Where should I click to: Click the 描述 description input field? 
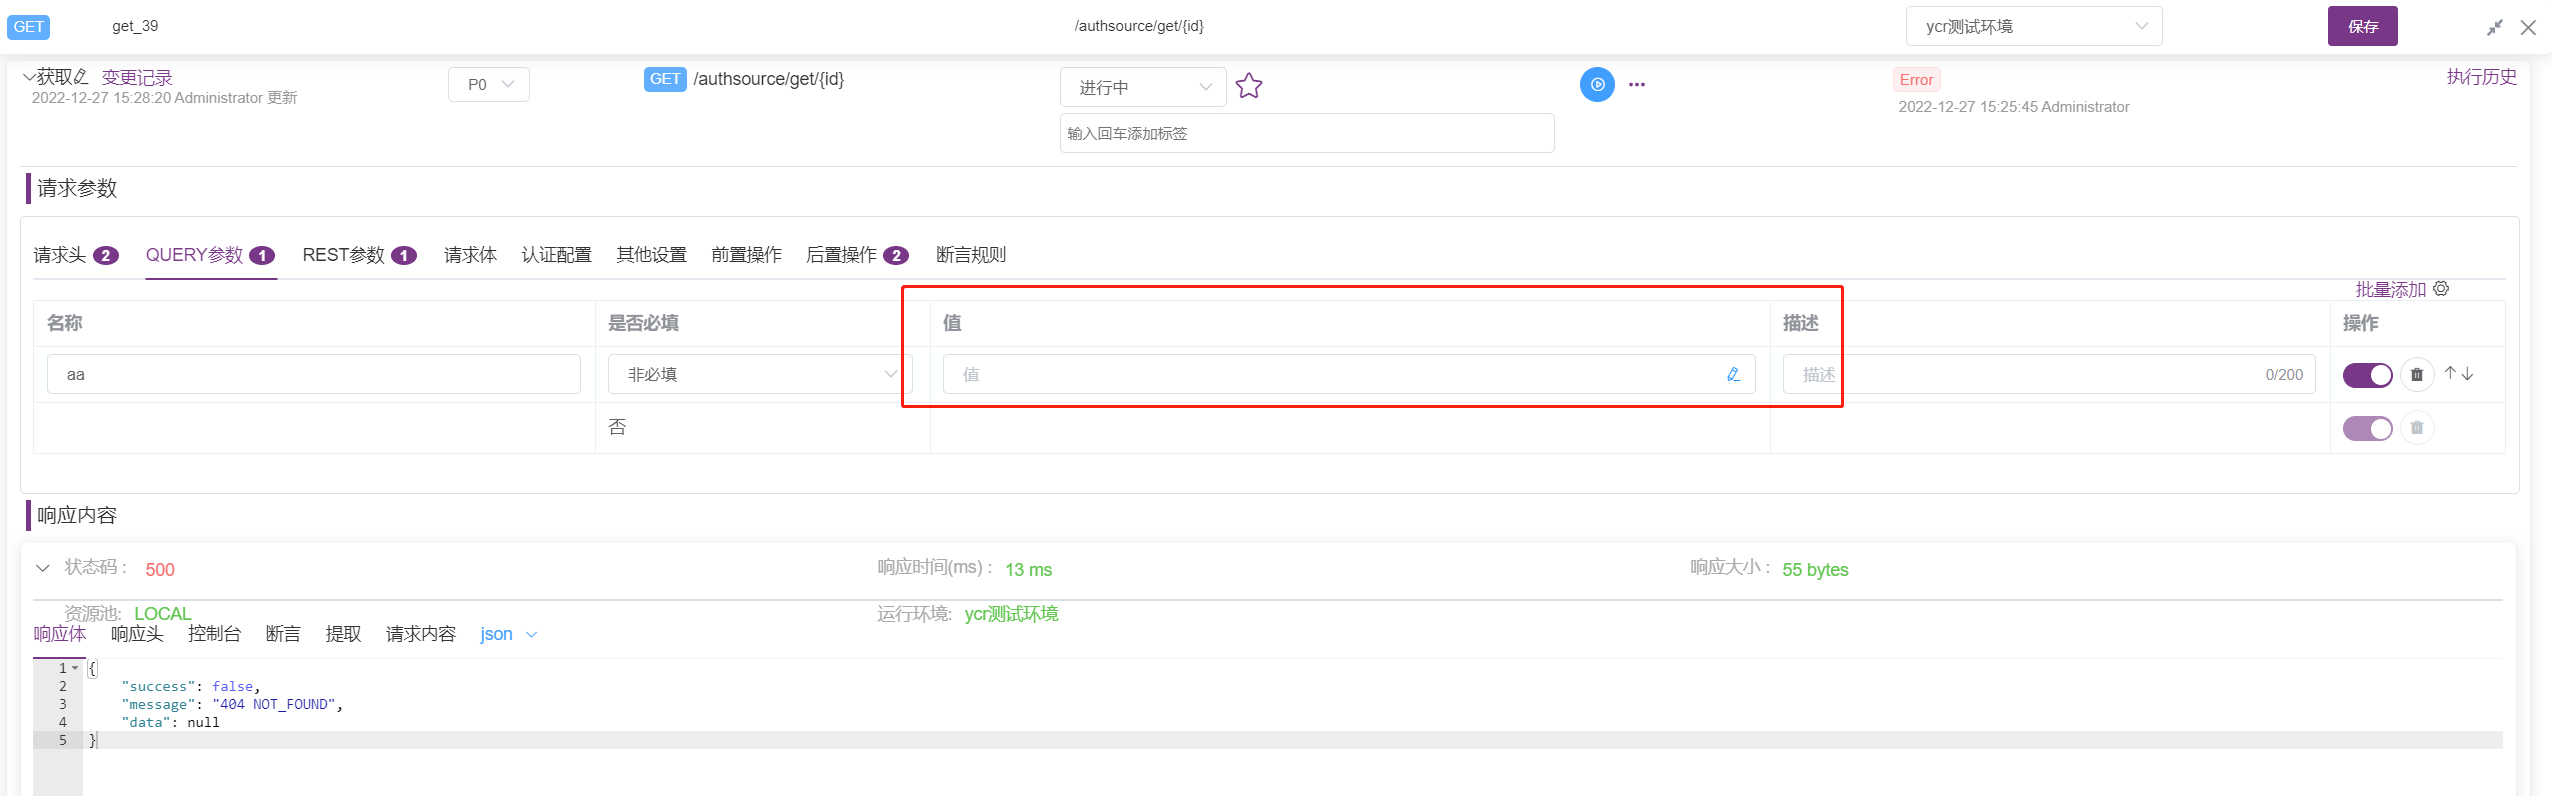2049,374
